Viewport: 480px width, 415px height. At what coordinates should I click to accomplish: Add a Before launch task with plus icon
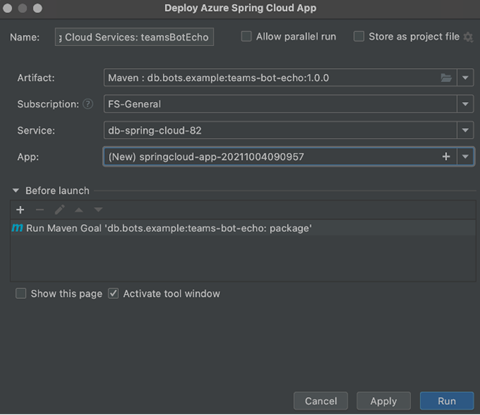20,210
